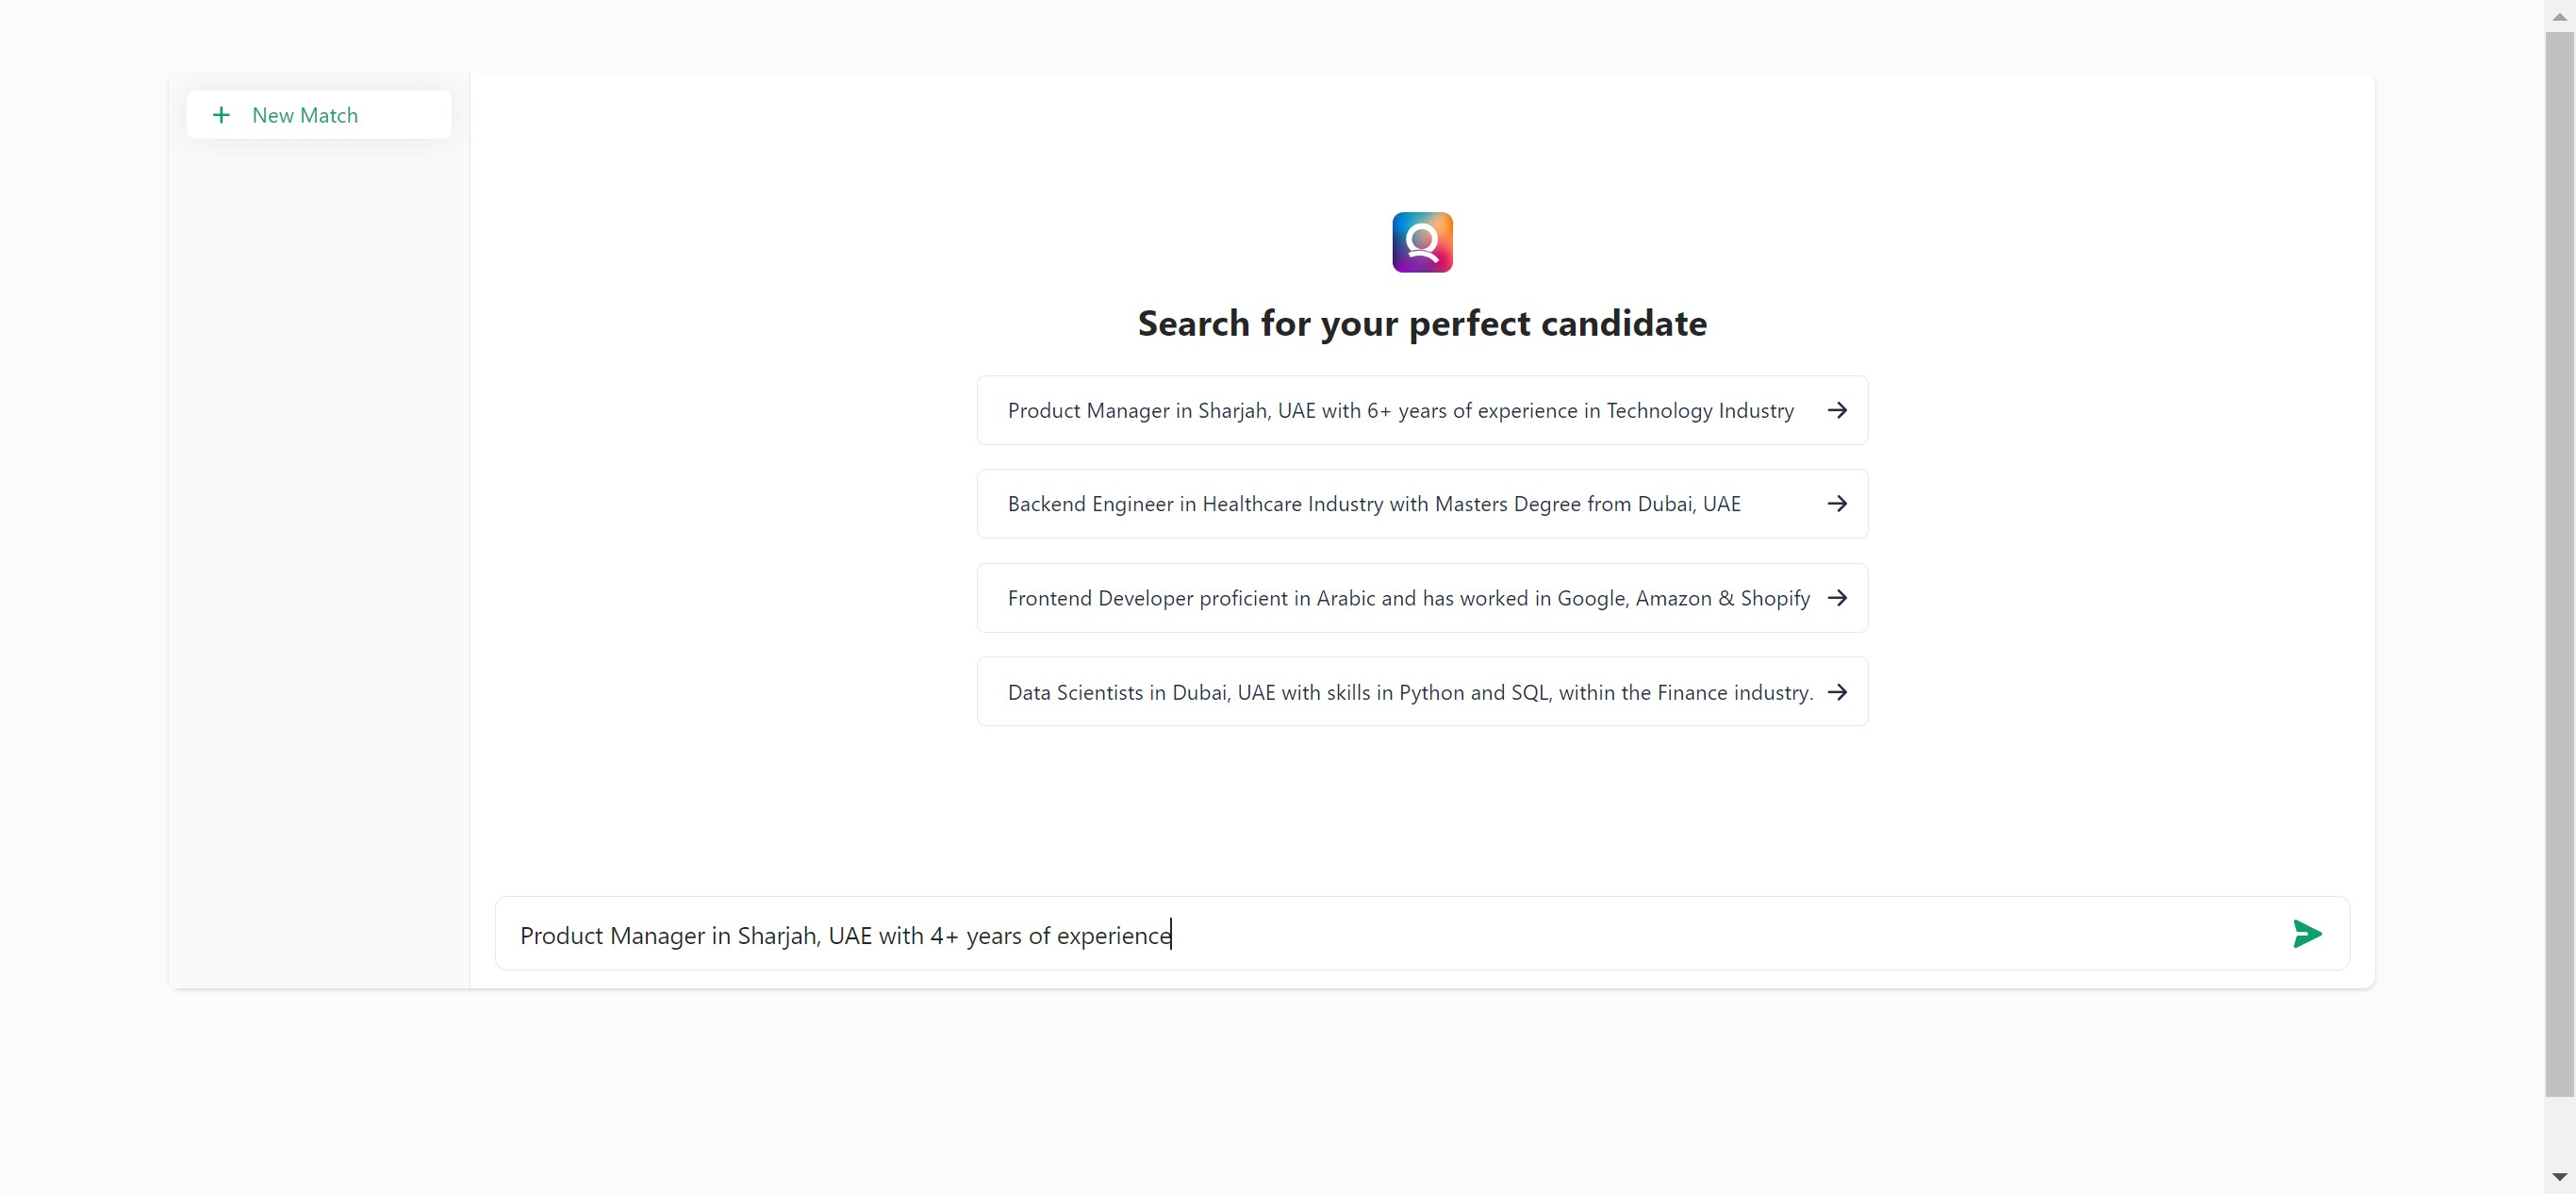This screenshot has height=1194, width=2576.
Task: Pick the Frontend Developer proficient in Arabic text
Action: (1408, 598)
